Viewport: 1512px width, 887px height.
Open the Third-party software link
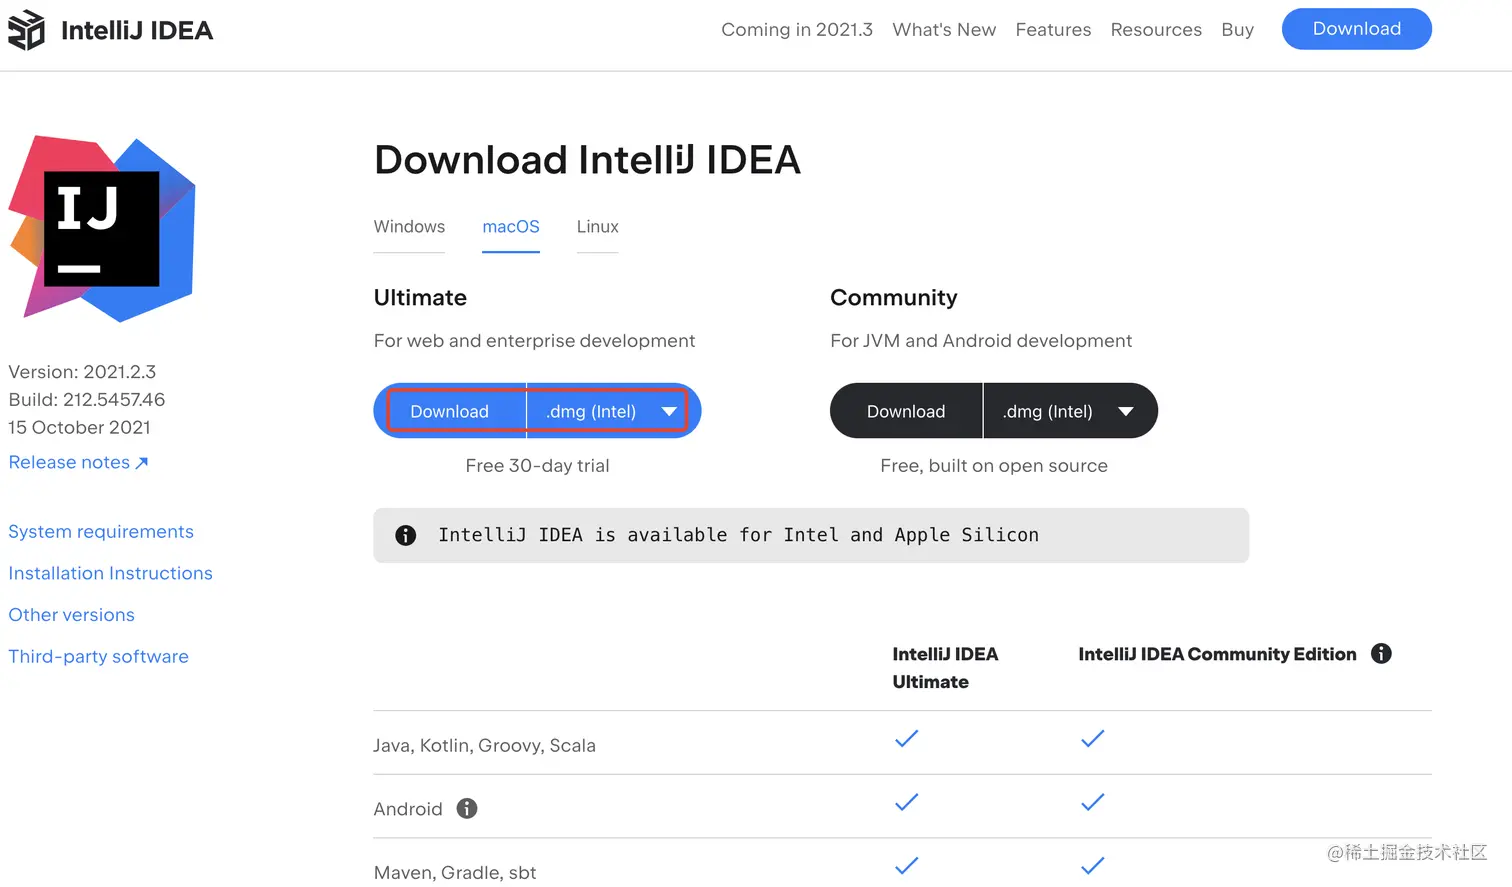98,657
